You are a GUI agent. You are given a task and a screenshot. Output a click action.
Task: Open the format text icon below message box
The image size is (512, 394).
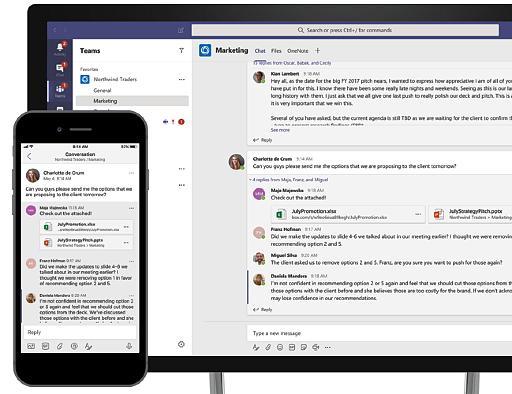(256, 347)
